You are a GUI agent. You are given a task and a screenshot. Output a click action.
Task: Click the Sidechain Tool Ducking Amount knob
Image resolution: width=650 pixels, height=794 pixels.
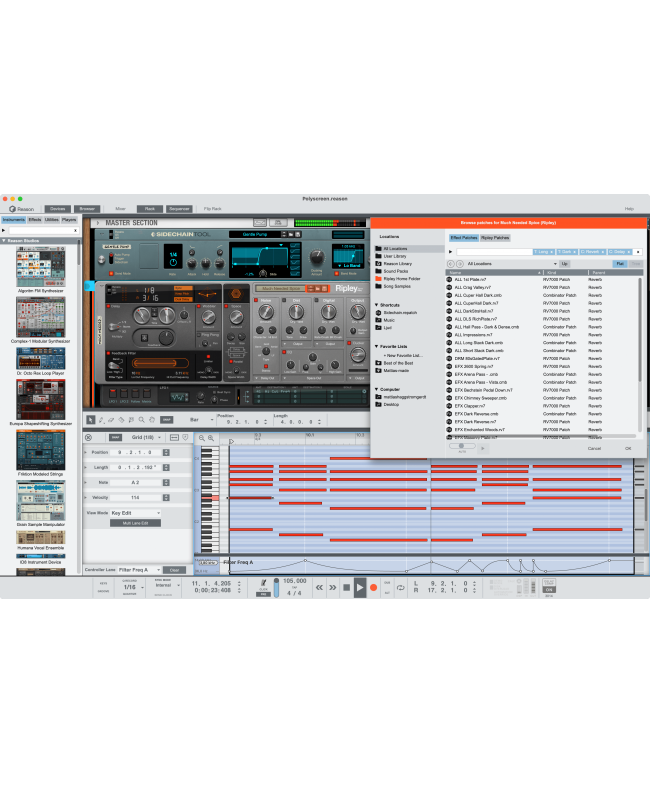pyautogui.click(x=317, y=256)
